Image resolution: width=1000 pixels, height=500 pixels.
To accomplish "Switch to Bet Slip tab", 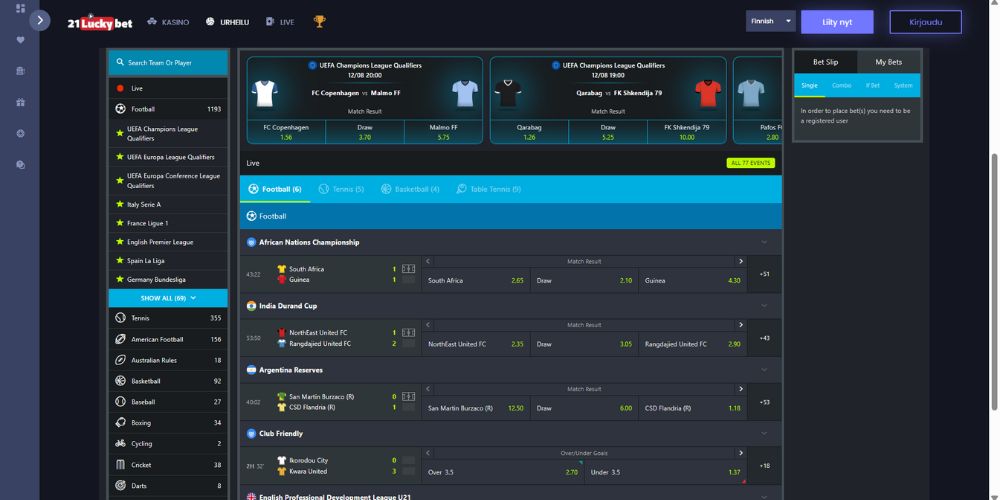I will (825, 62).
